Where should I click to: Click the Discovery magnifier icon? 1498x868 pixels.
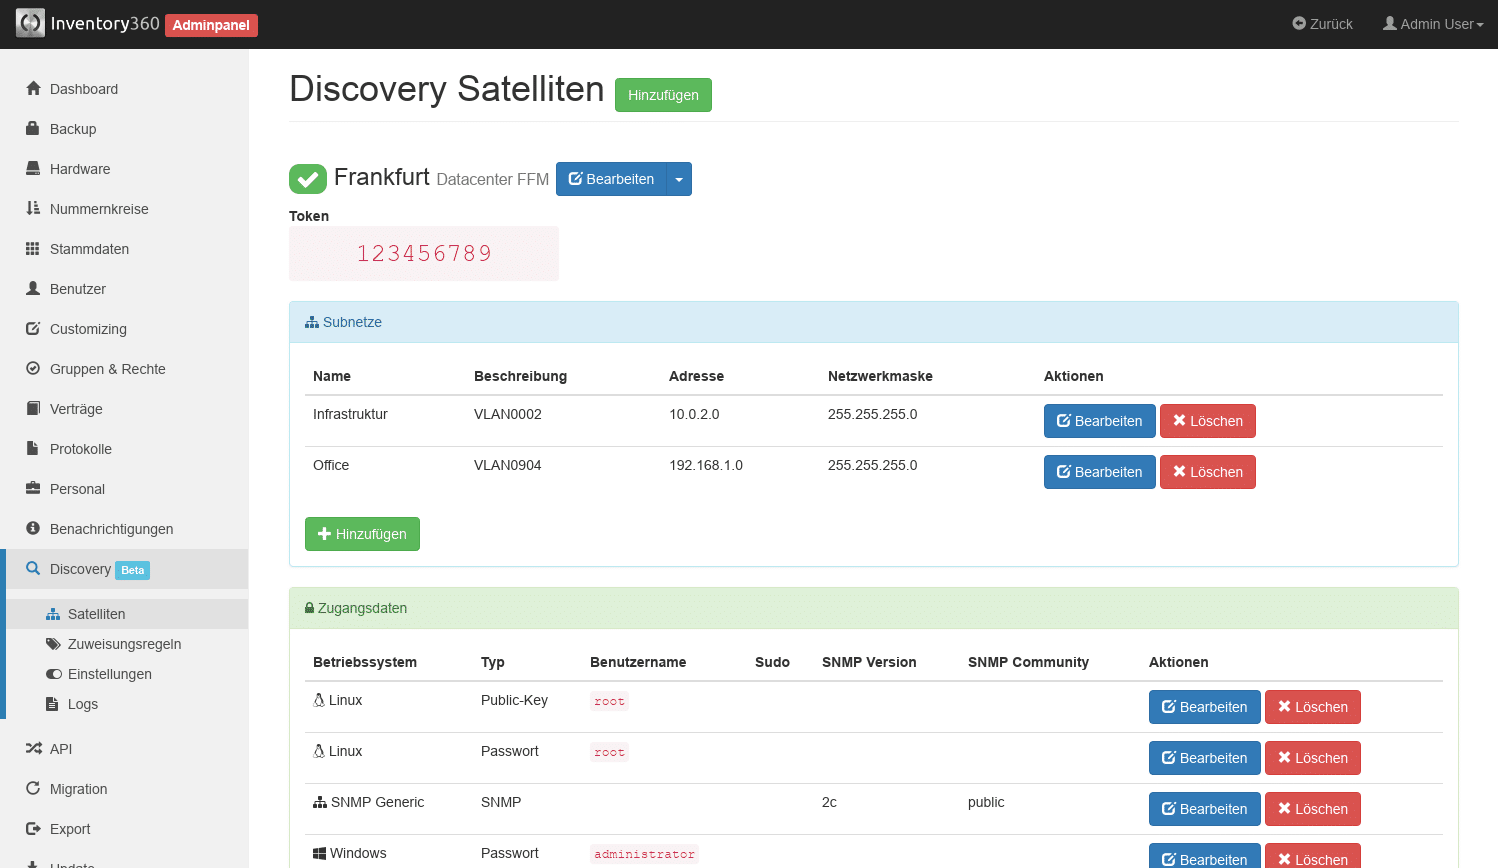click(x=33, y=568)
